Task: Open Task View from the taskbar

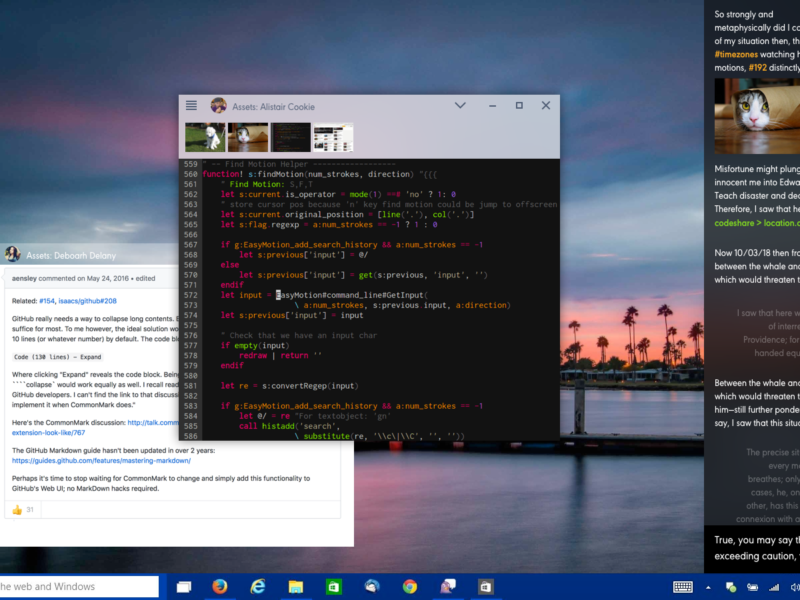Action: pyautogui.click(x=184, y=587)
